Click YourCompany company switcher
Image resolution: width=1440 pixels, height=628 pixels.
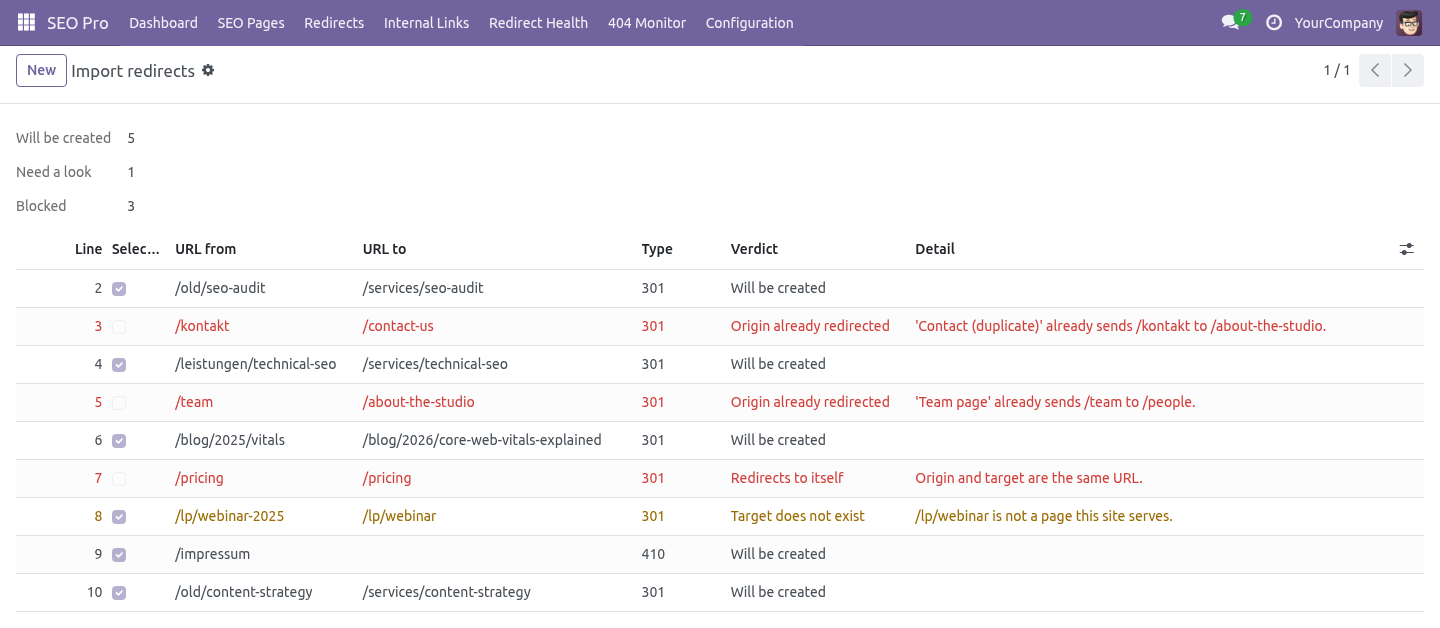pyautogui.click(x=1339, y=22)
